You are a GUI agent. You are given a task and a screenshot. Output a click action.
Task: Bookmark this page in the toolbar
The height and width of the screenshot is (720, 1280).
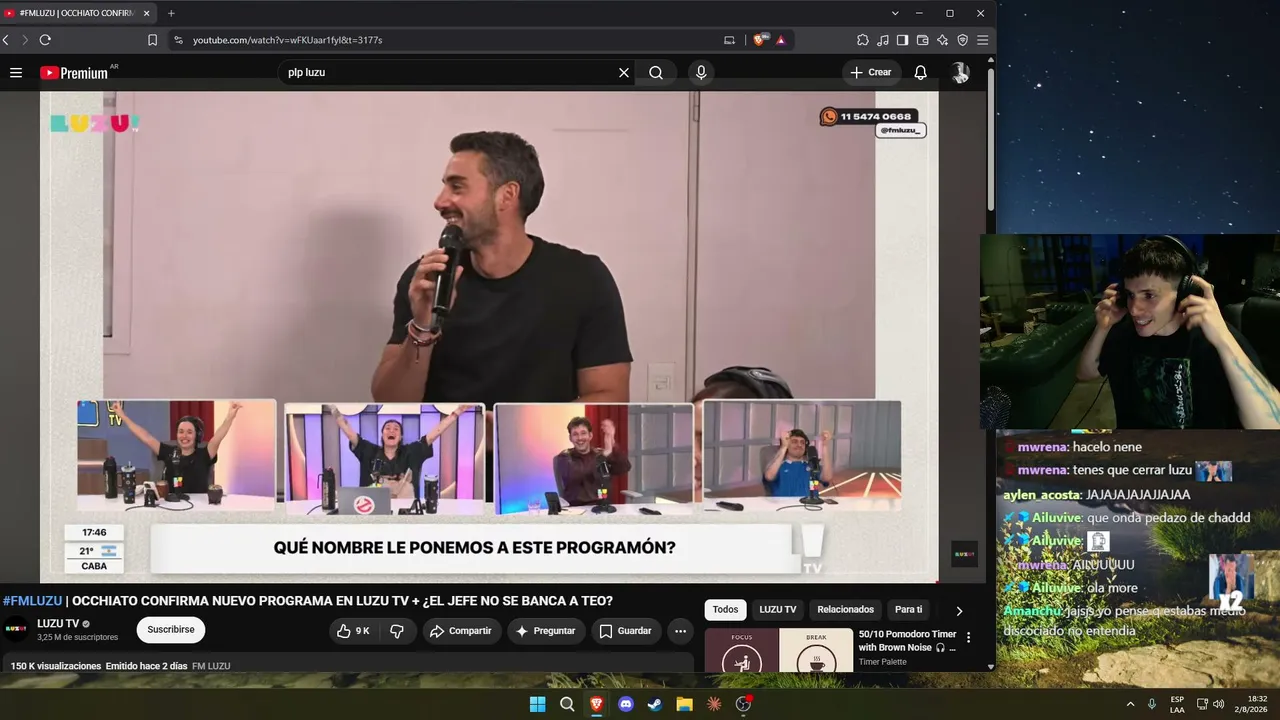click(152, 40)
